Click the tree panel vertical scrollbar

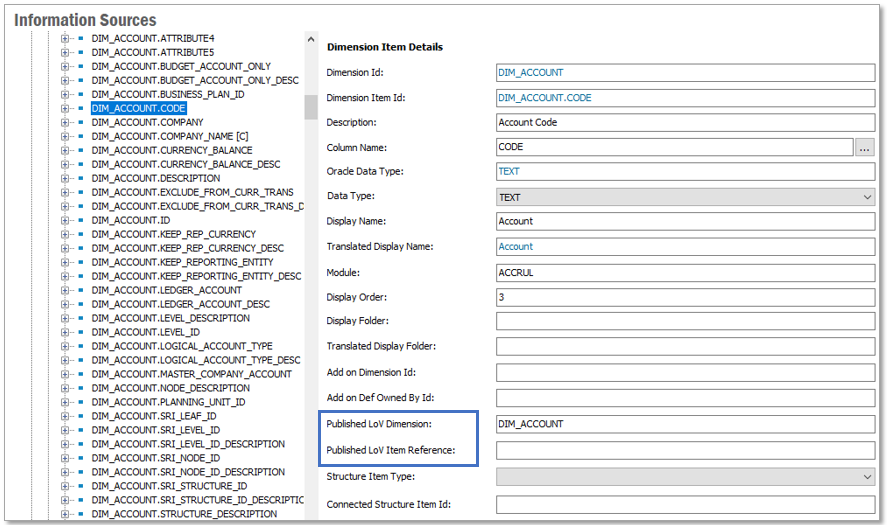(x=311, y=106)
